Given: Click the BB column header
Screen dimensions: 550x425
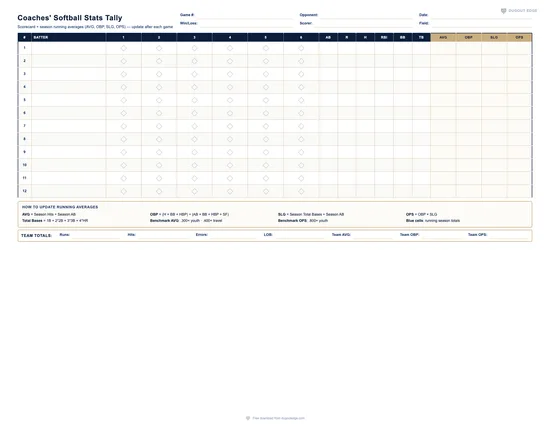Looking at the screenshot, I should point(403,37).
